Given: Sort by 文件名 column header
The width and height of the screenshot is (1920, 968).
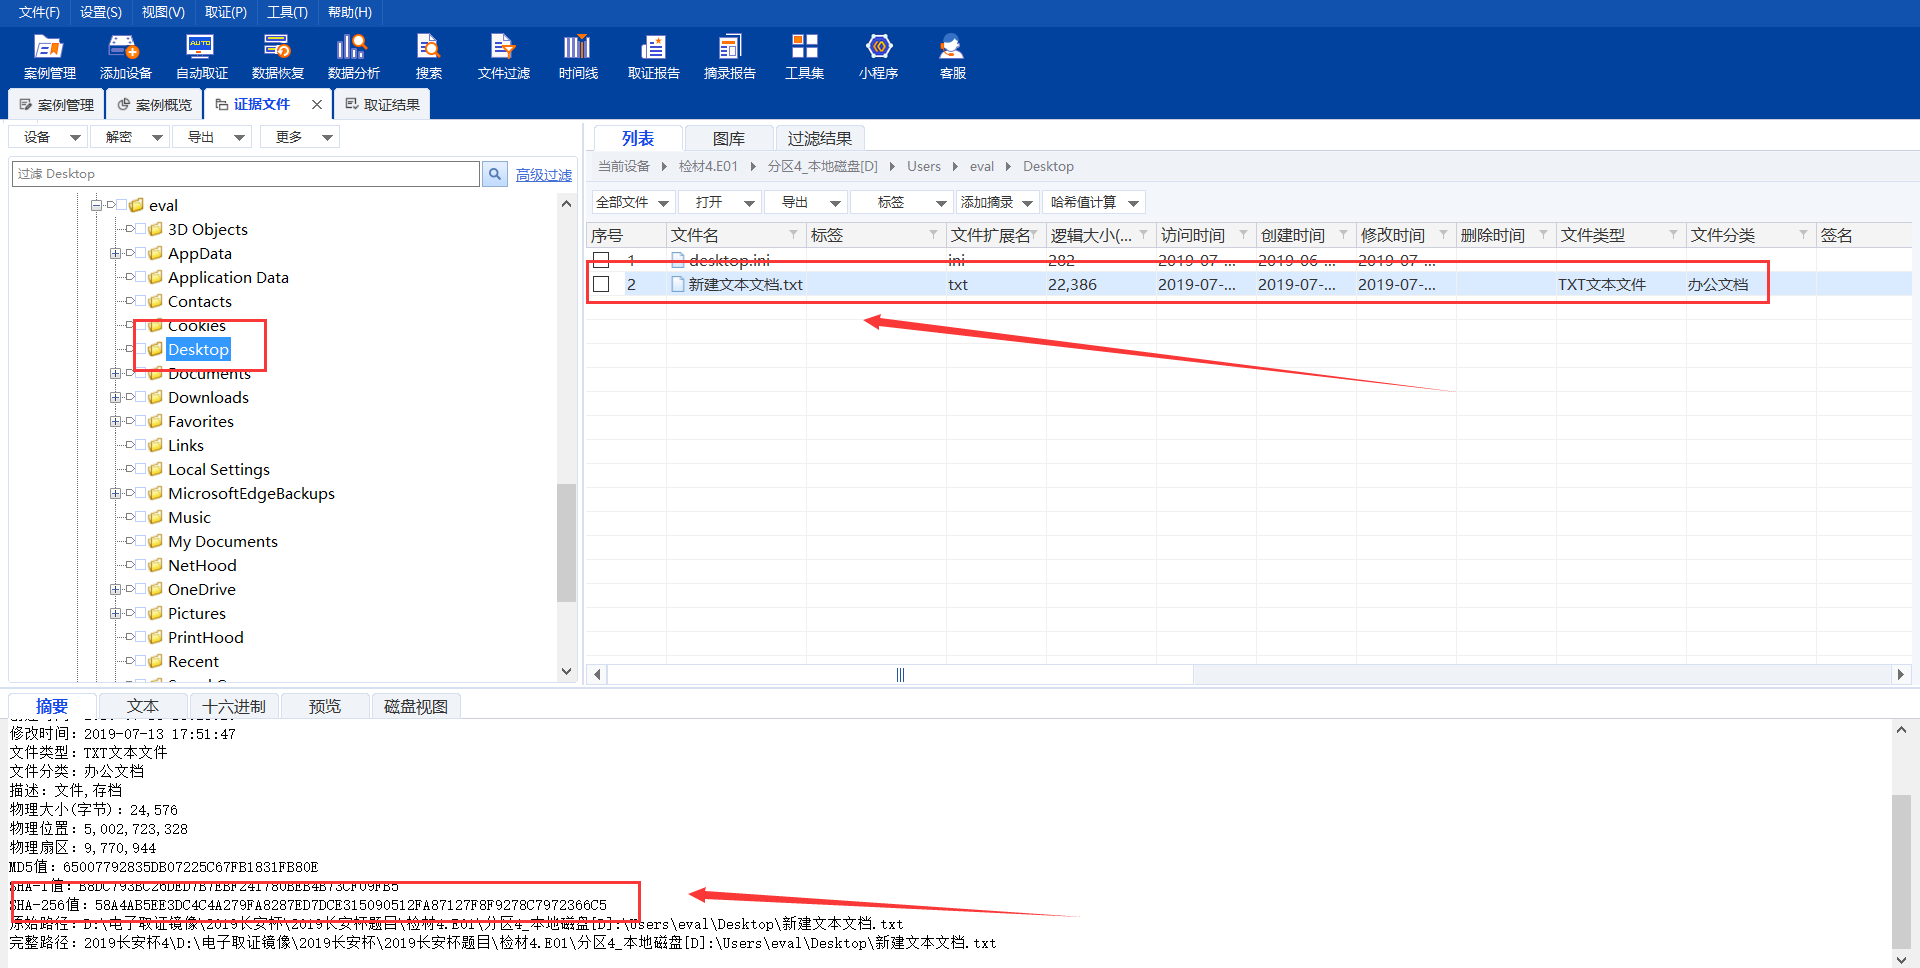Looking at the screenshot, I should (x=735, y=235).
